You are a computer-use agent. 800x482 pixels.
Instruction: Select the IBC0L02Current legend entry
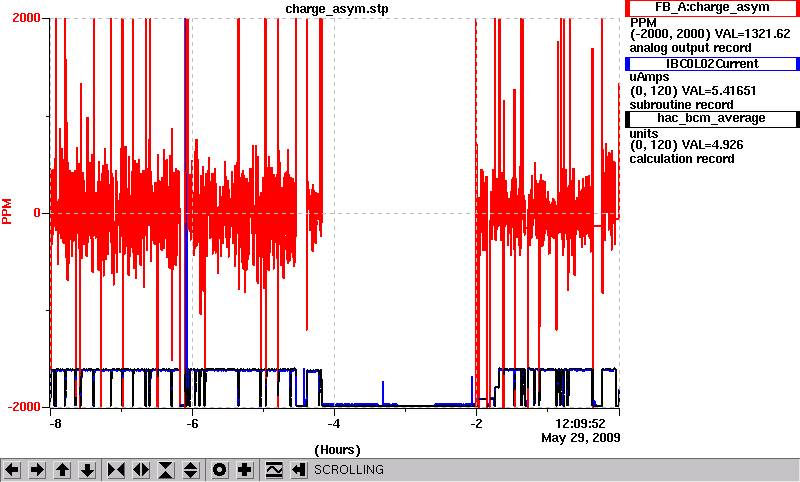pyautogui.click(x=712, y=64)
